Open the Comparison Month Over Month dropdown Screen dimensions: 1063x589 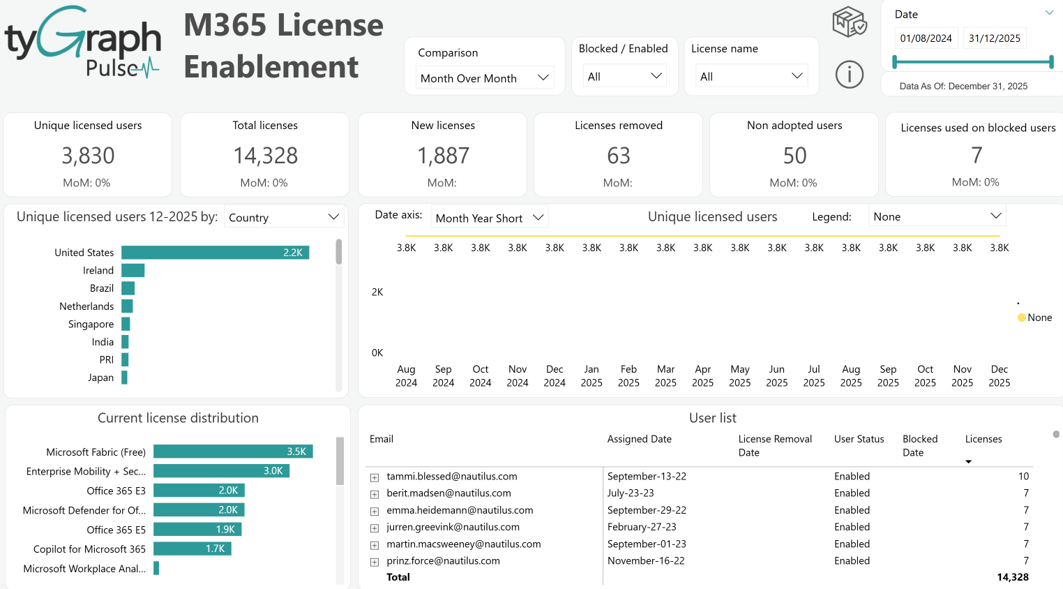point(484,78)
